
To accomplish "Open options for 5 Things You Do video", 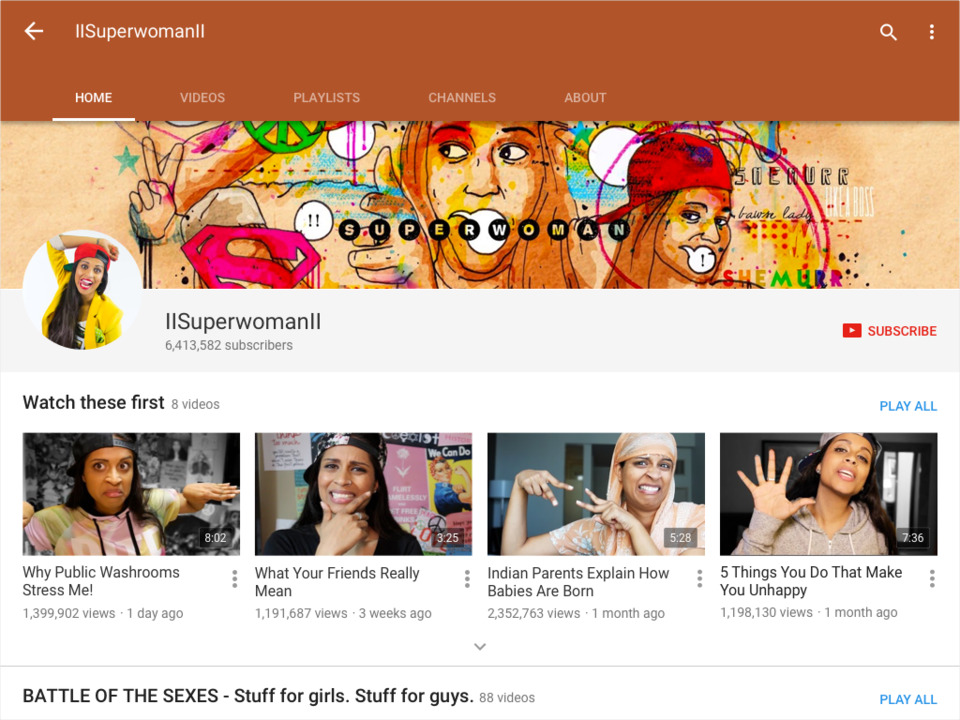I will click(932, 579).
